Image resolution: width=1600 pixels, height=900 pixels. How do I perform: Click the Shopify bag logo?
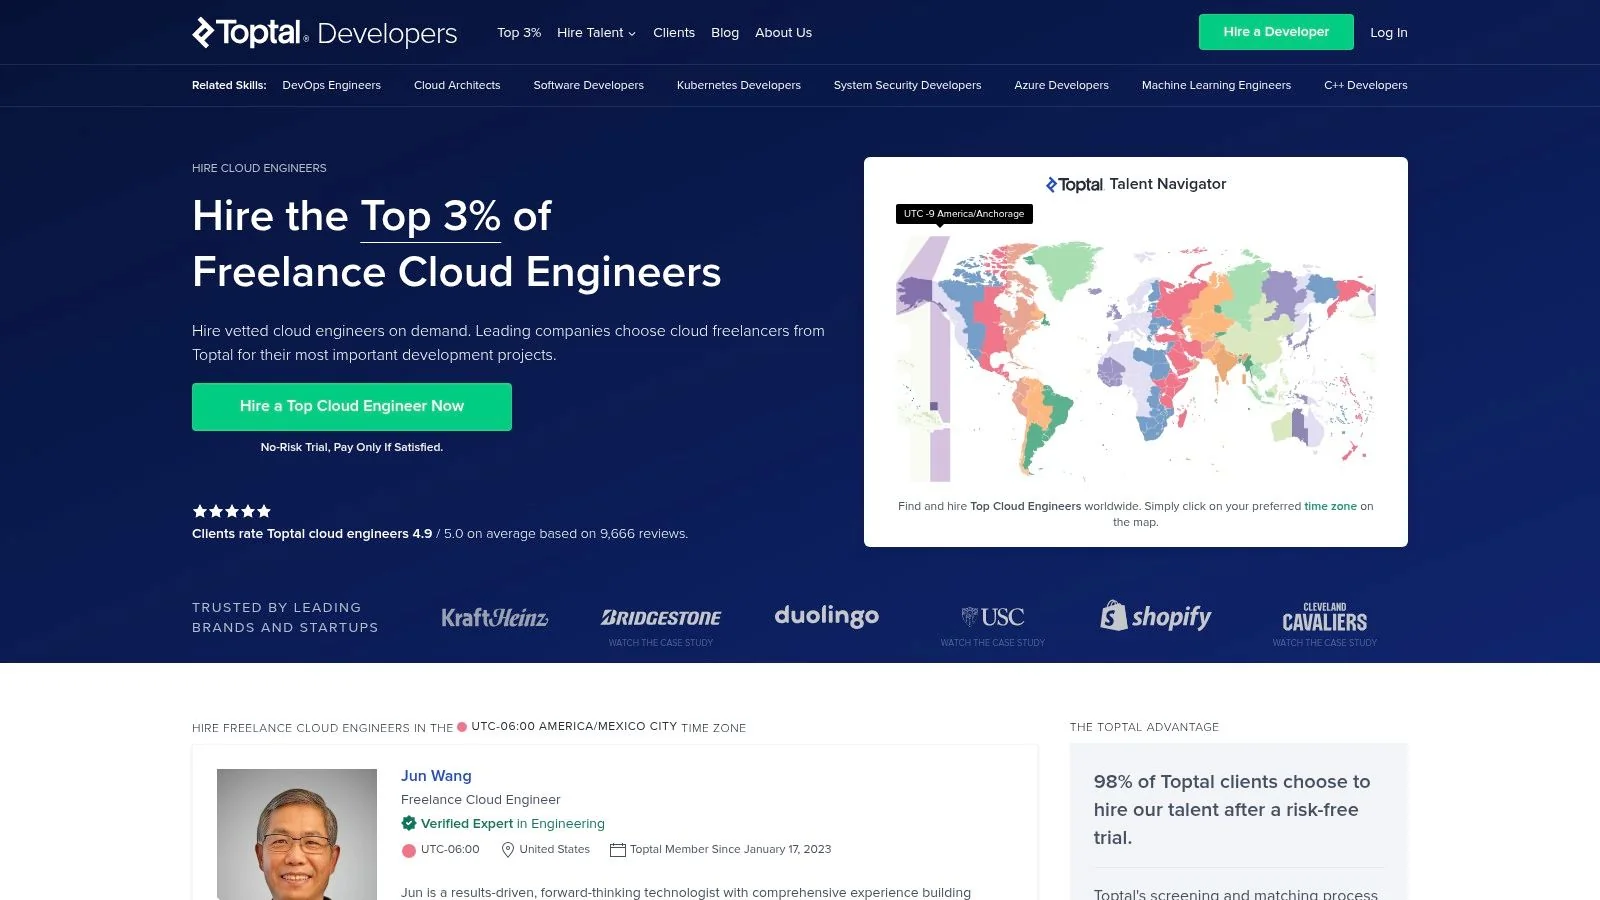(x=1113, y=616)
